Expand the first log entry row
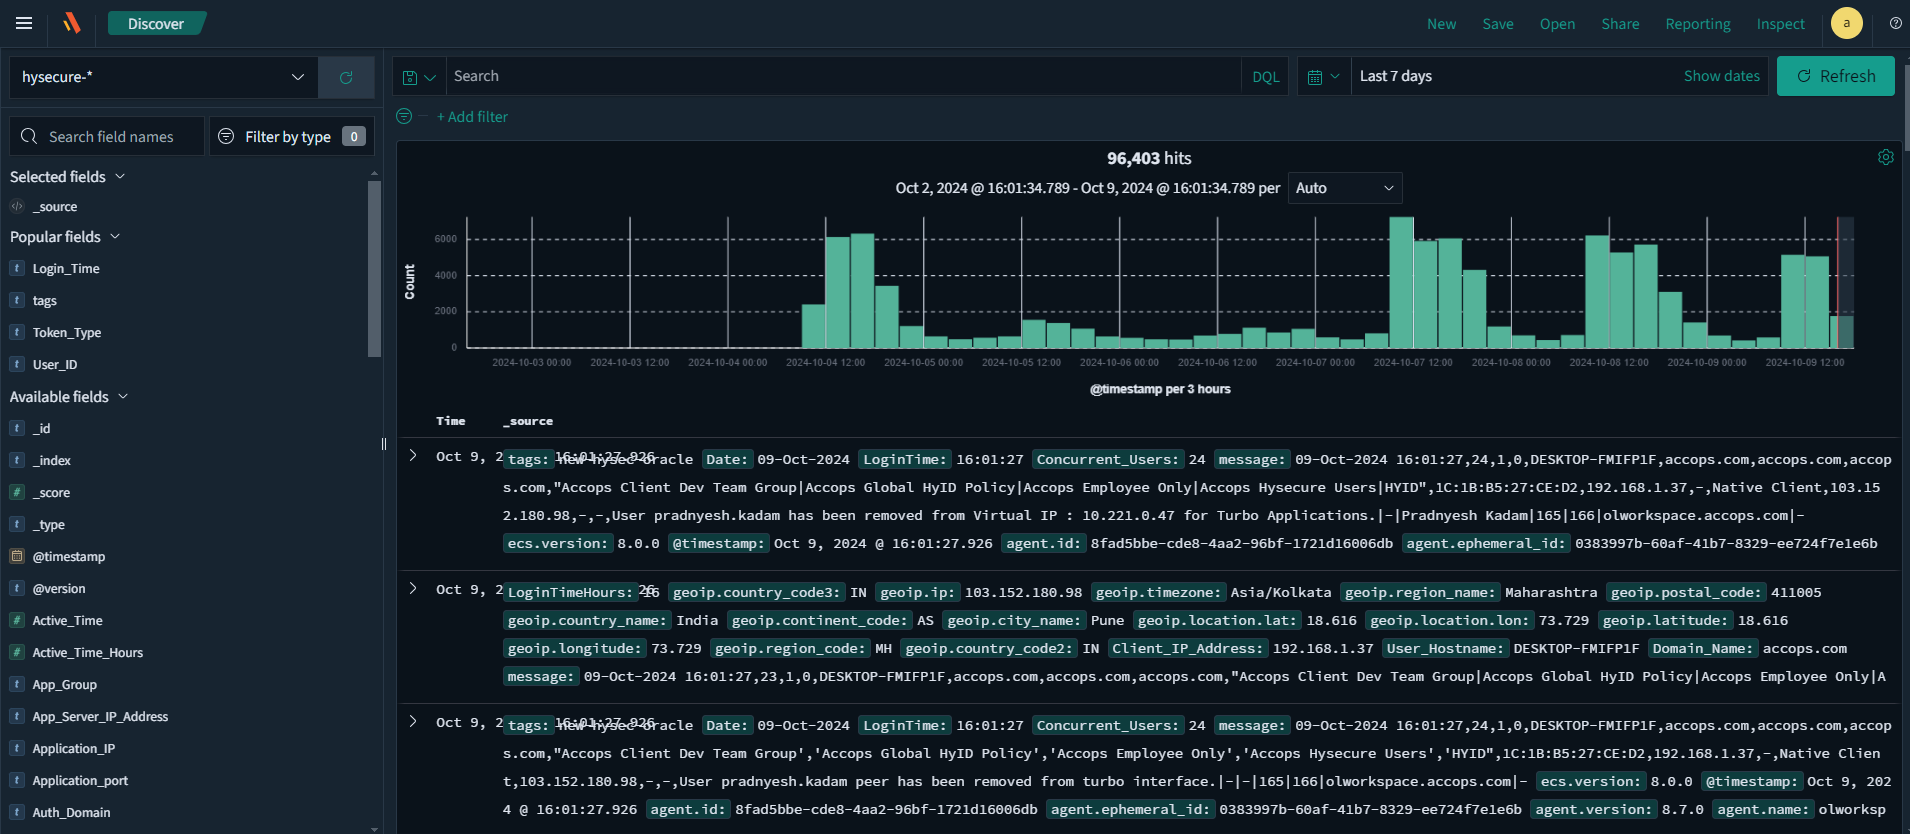This screenshot has height=834, width=1910. (413, 456)
